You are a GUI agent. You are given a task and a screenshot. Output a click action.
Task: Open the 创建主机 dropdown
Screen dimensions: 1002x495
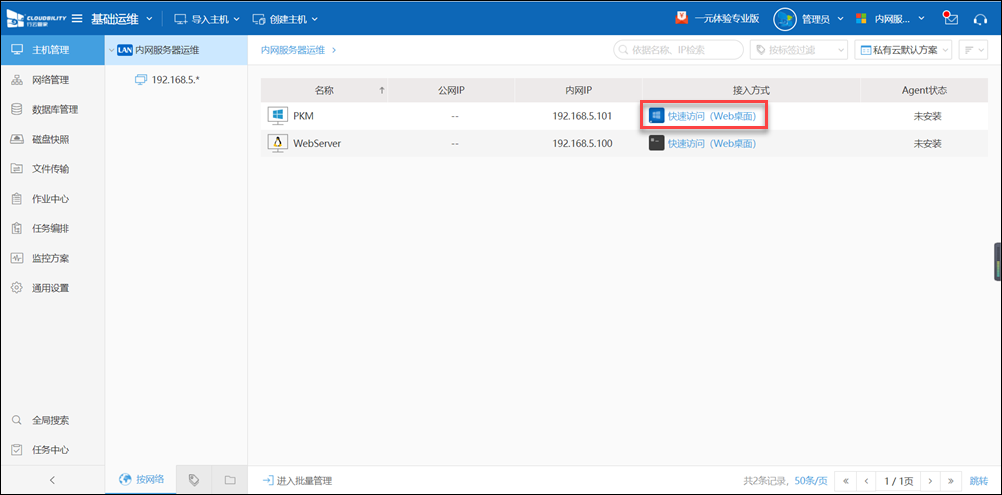tap(285, 19)
